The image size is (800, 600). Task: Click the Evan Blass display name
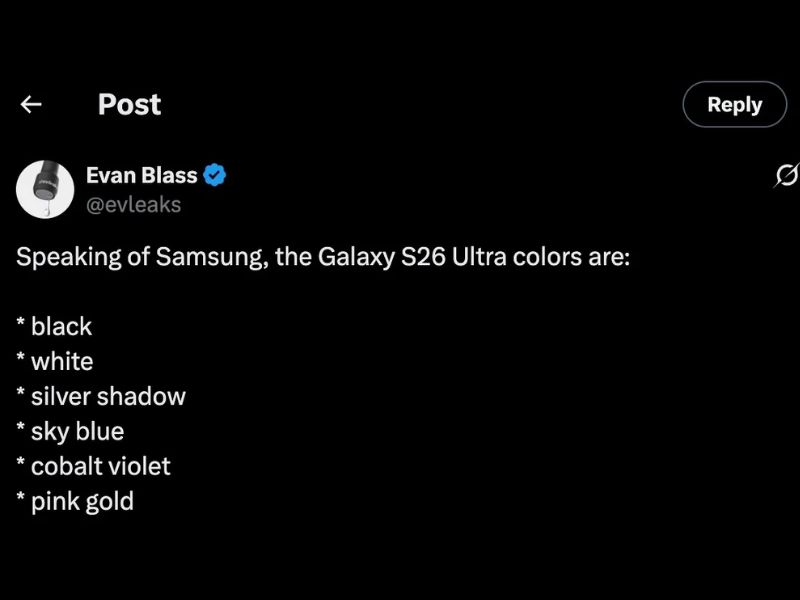coord(140,174)
